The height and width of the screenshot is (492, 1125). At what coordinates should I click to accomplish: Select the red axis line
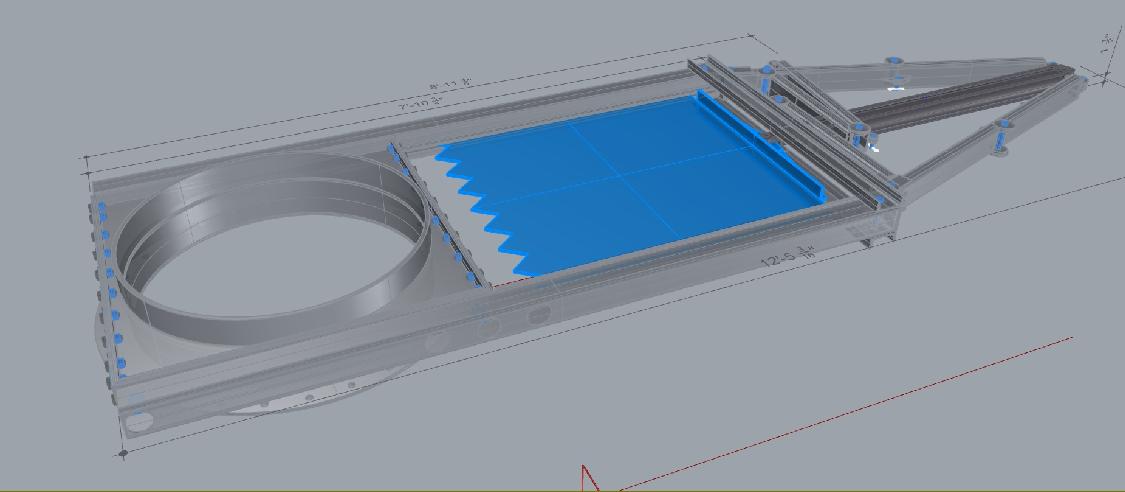(850, 410)
